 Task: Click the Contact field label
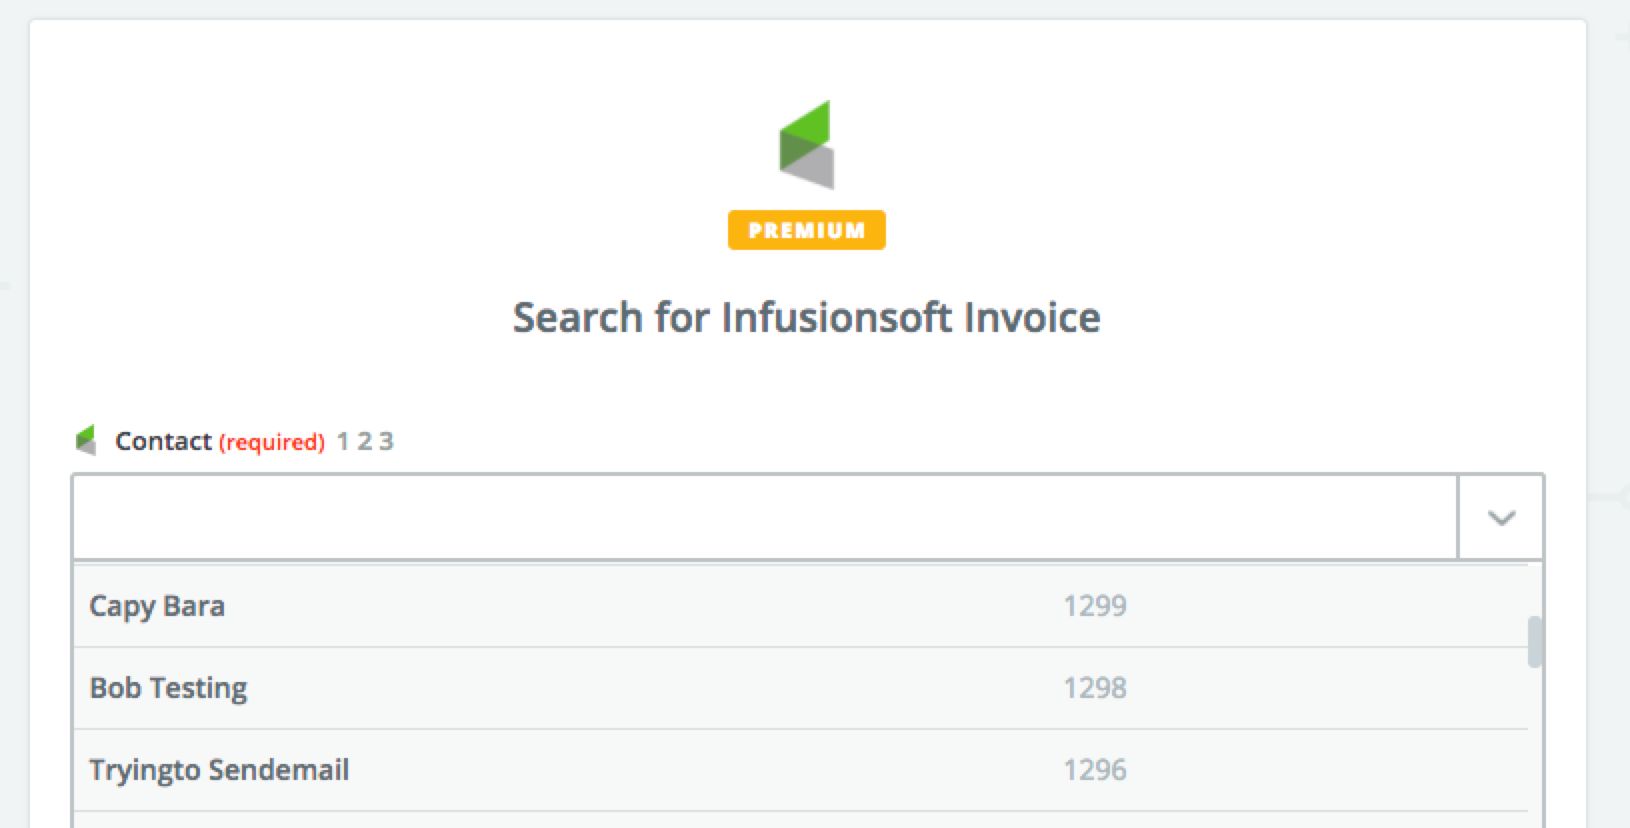pyautogui.click(x=163, y=441)
